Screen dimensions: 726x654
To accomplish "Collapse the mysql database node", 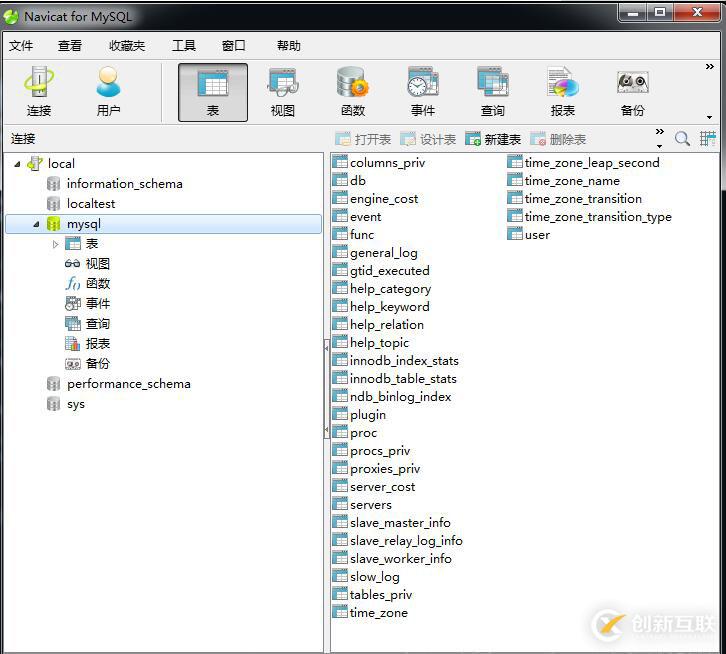I will [x=37, y=224].
